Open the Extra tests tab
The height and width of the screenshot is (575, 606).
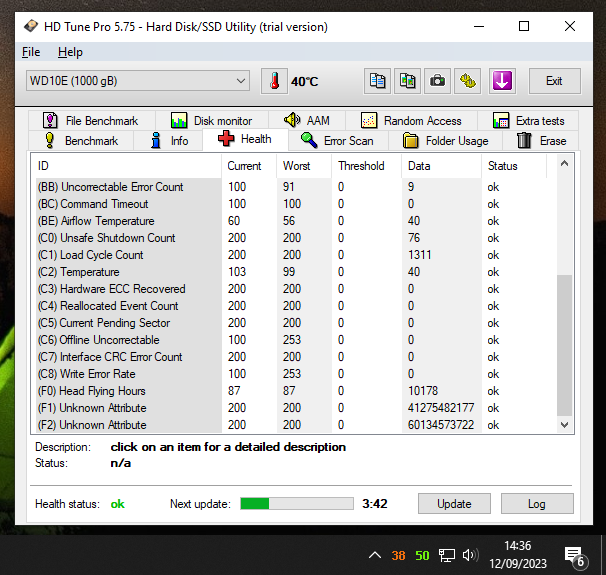point(528,121)
